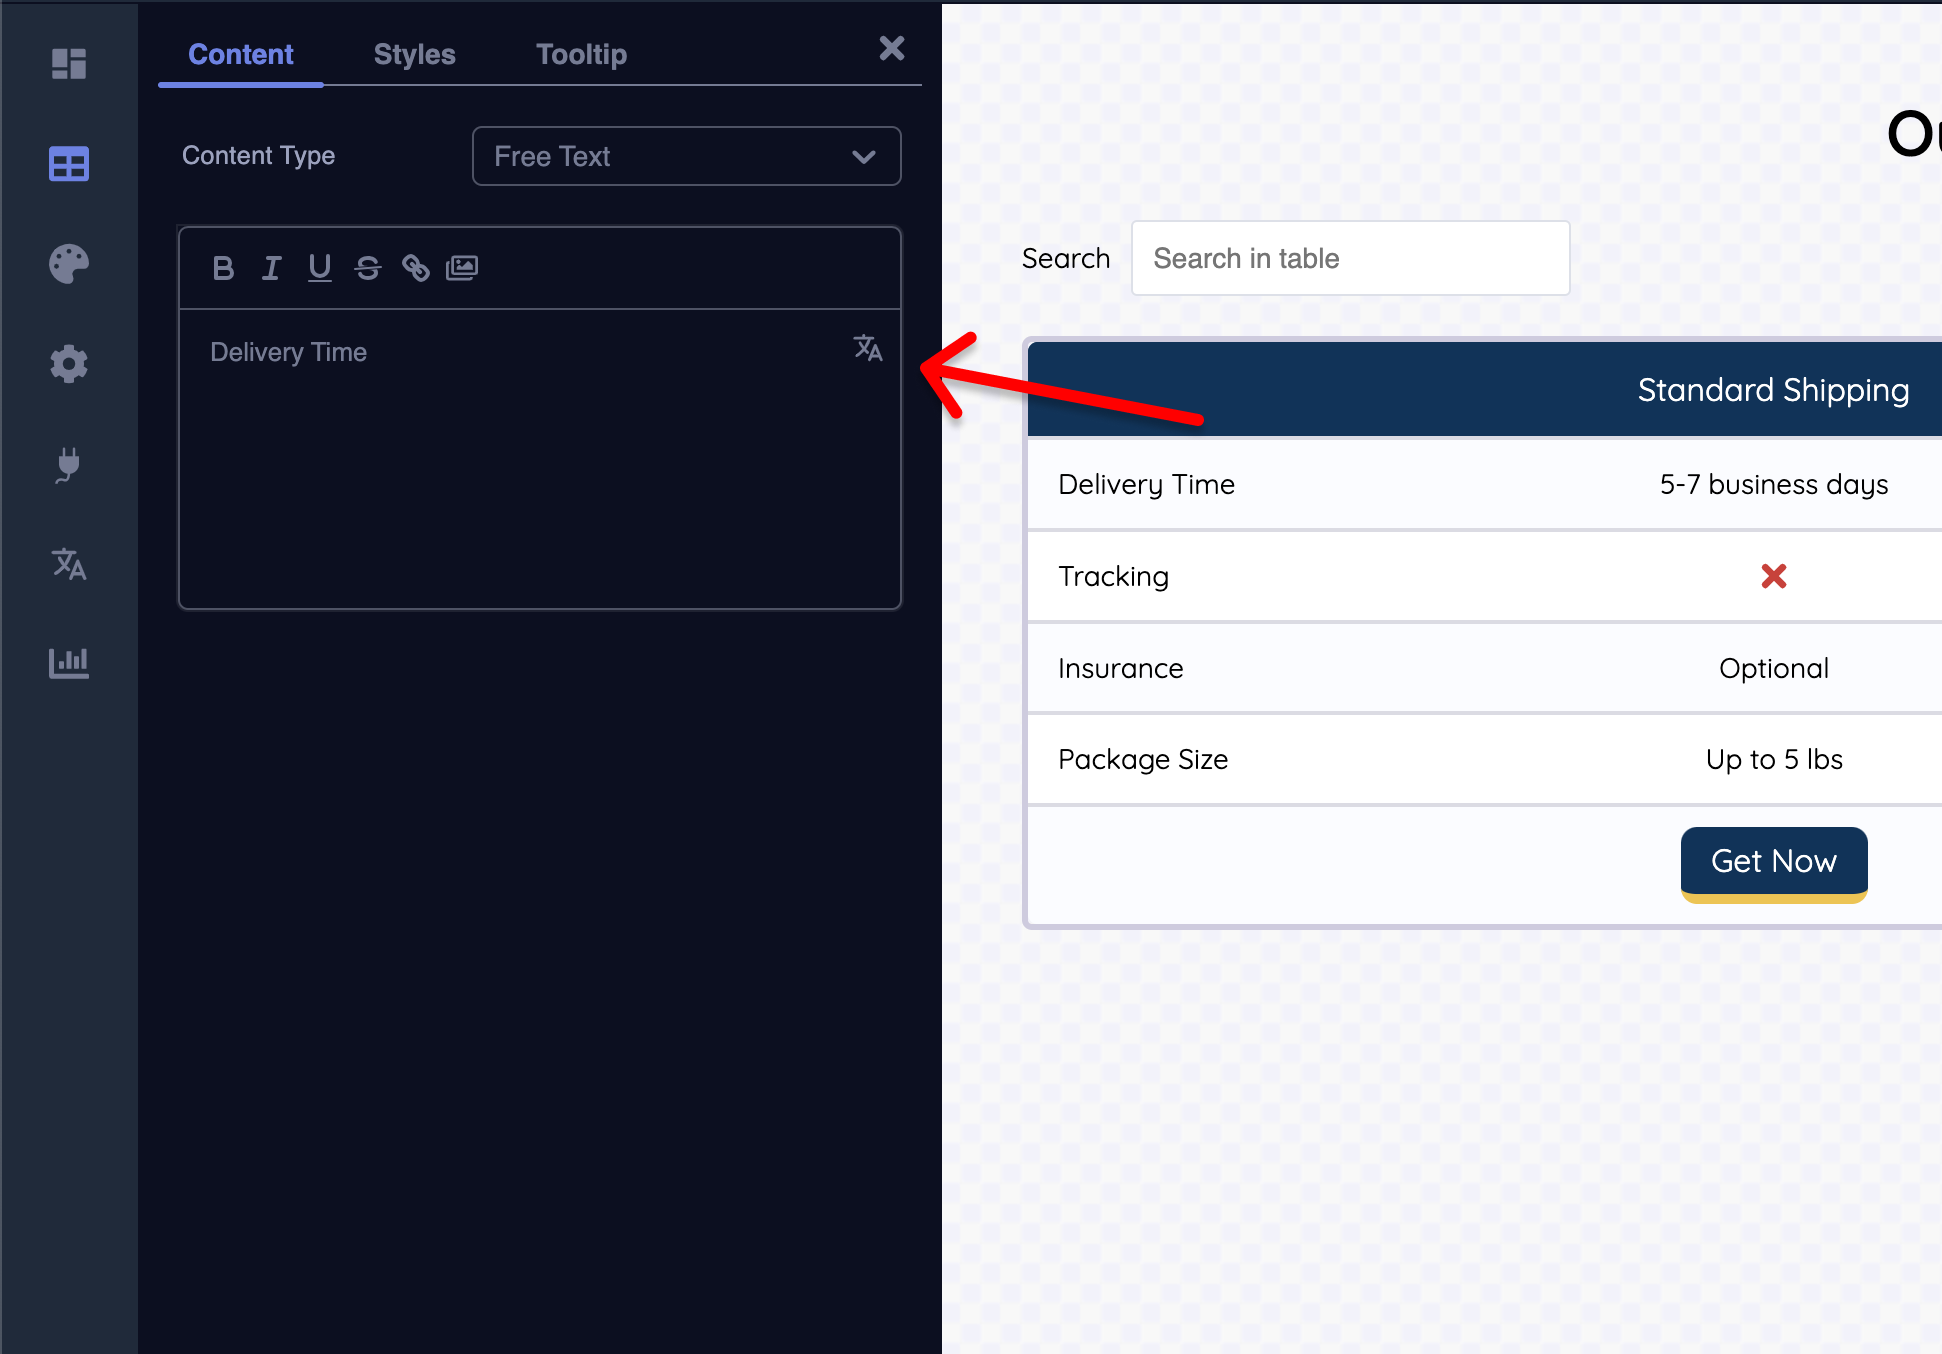This screenshot has width=1942, height=1354.
Task: Open the plug integrations sidebar icon
Action: (69, 464)
